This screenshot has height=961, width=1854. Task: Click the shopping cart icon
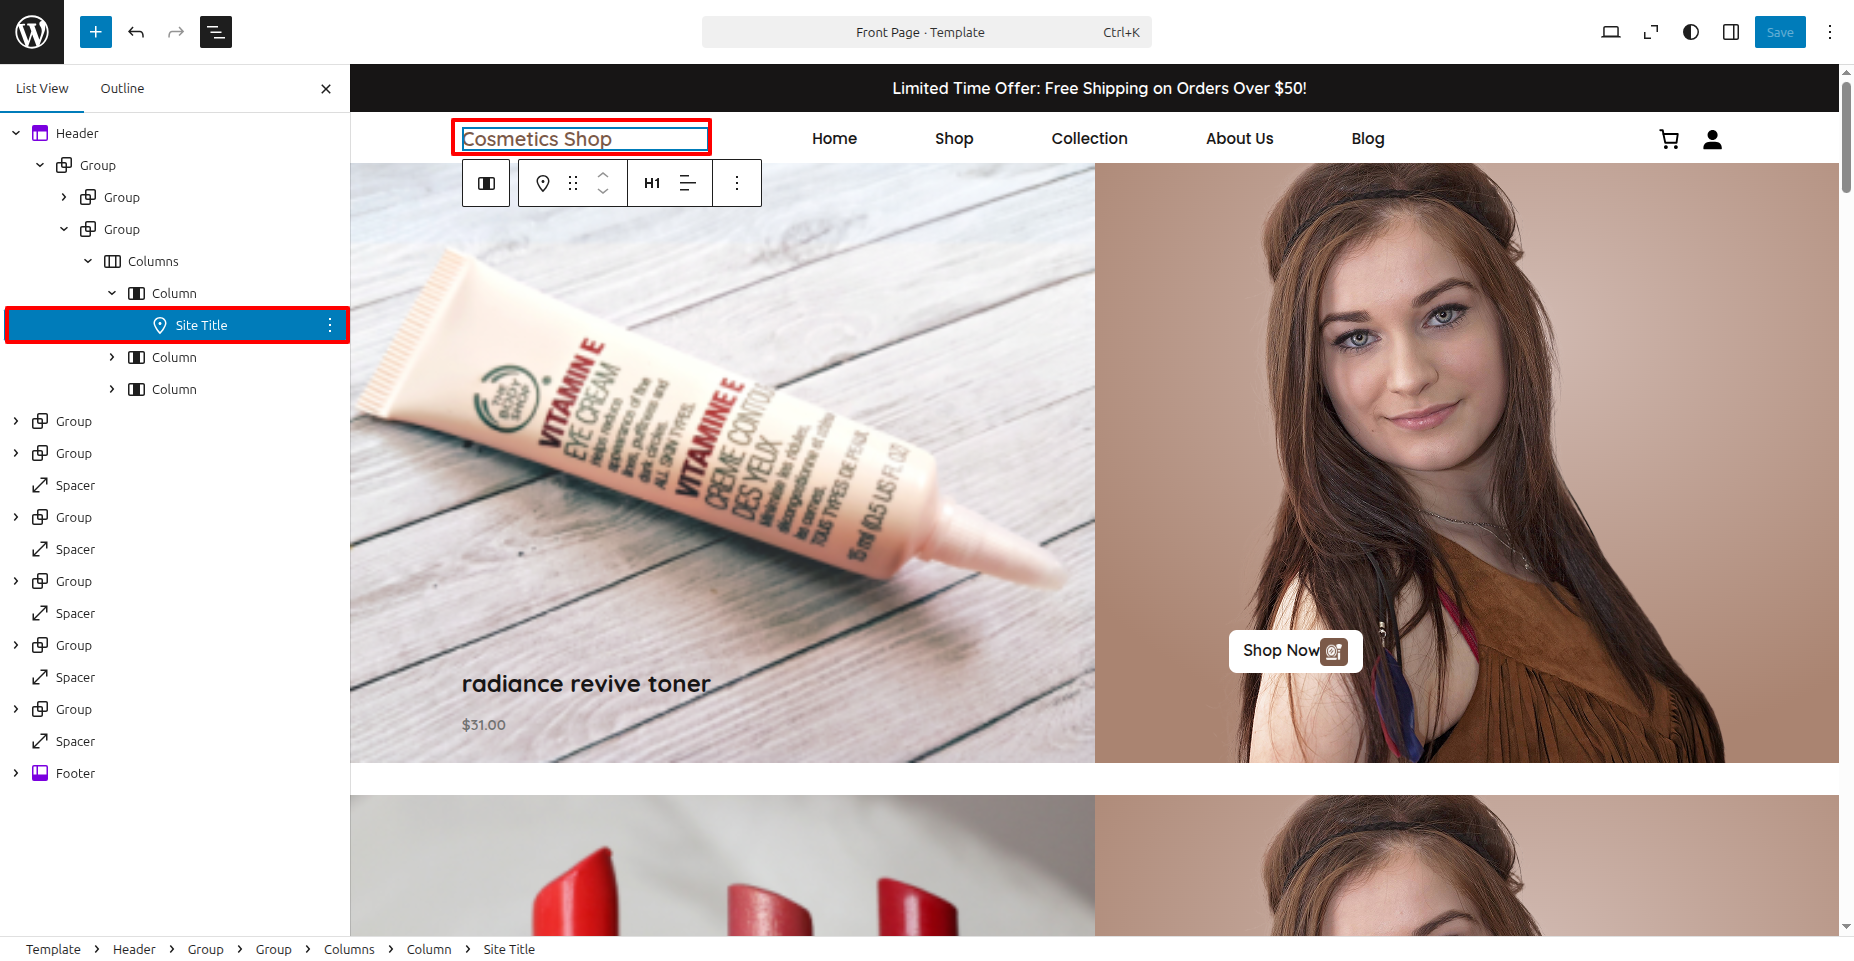tap(1669, 139)
